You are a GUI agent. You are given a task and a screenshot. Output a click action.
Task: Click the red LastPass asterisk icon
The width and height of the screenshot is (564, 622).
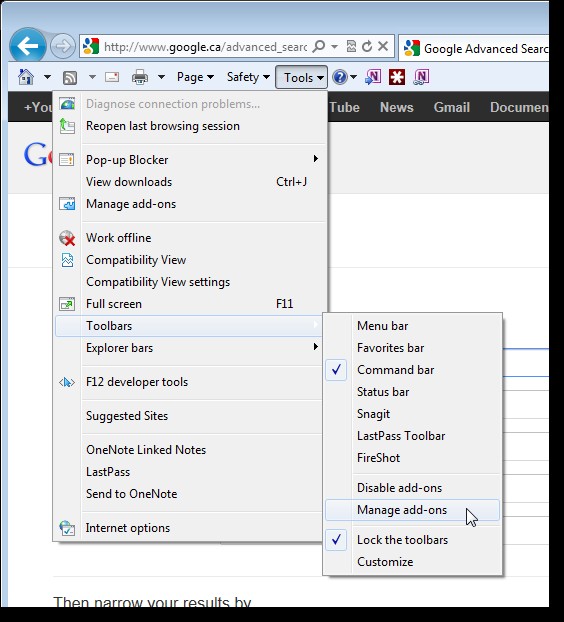tap(397, 77)
